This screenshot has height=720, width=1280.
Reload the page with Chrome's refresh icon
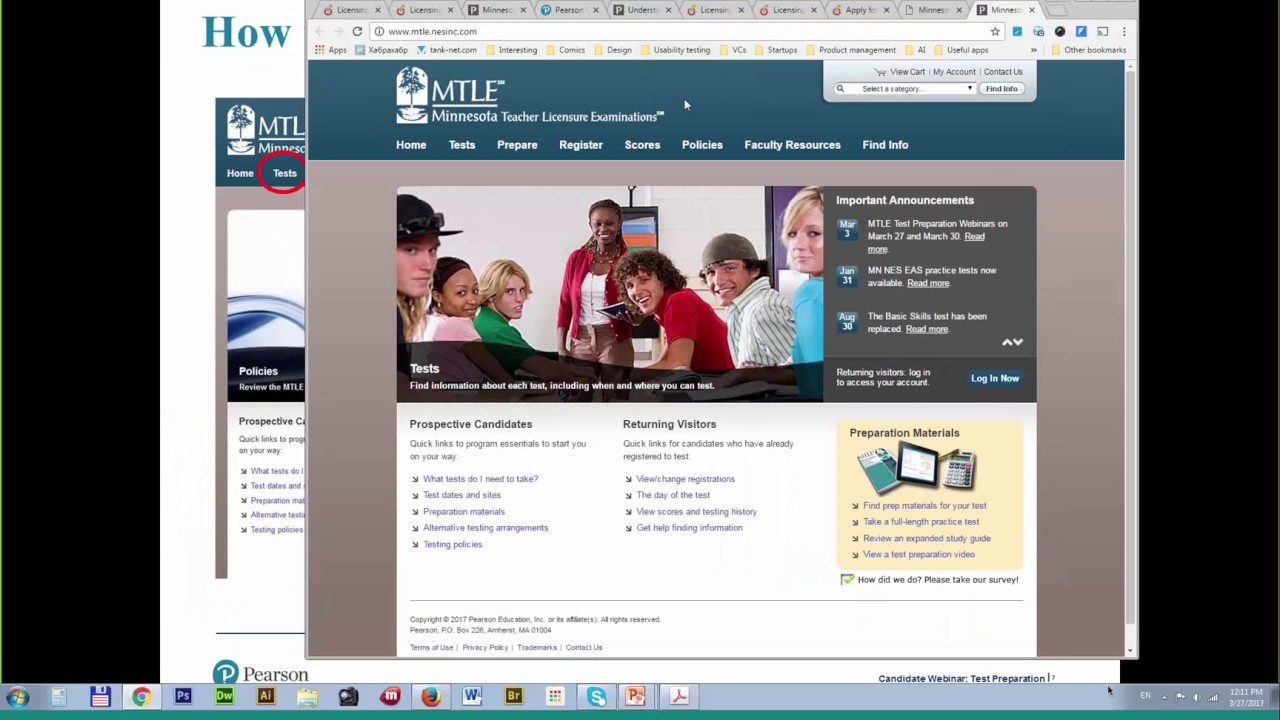(x=357, y=31)
